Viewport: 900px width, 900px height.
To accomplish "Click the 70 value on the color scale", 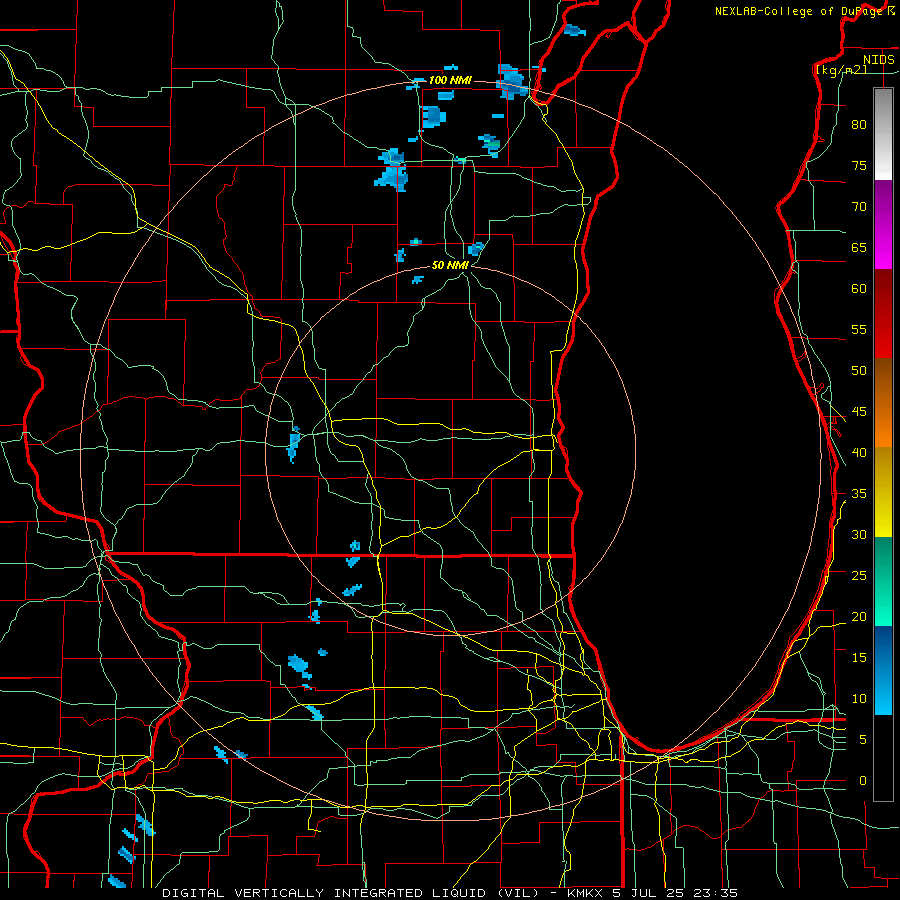I will [859, 207].
